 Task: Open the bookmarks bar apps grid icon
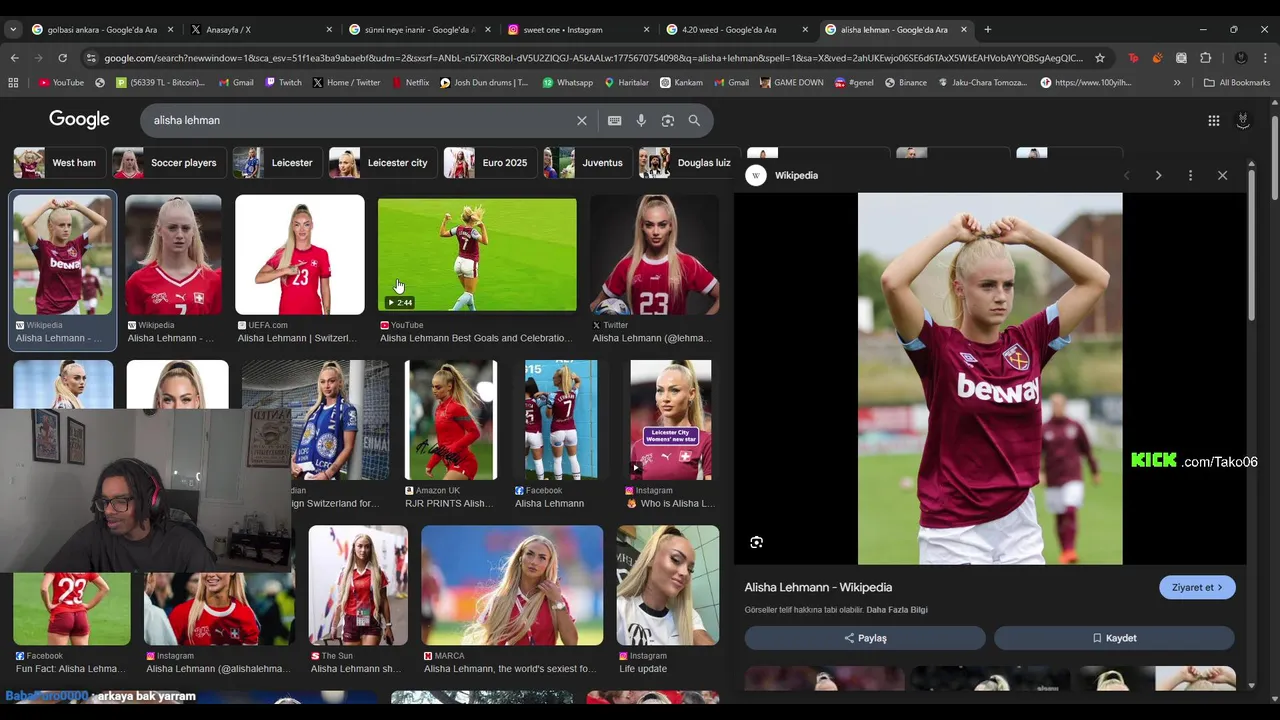point(13,82)
